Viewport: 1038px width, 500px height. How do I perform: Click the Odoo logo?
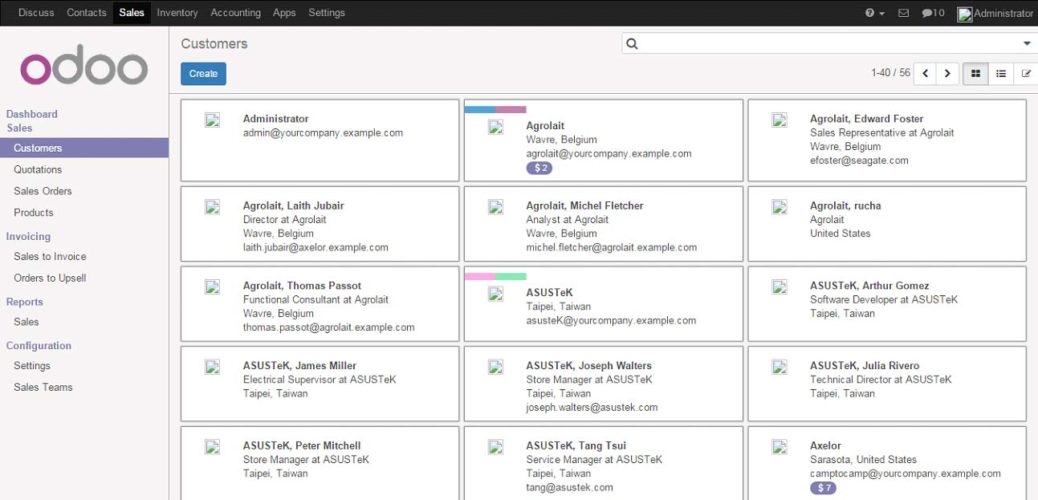pyautogui.click(x=84, y=65)
